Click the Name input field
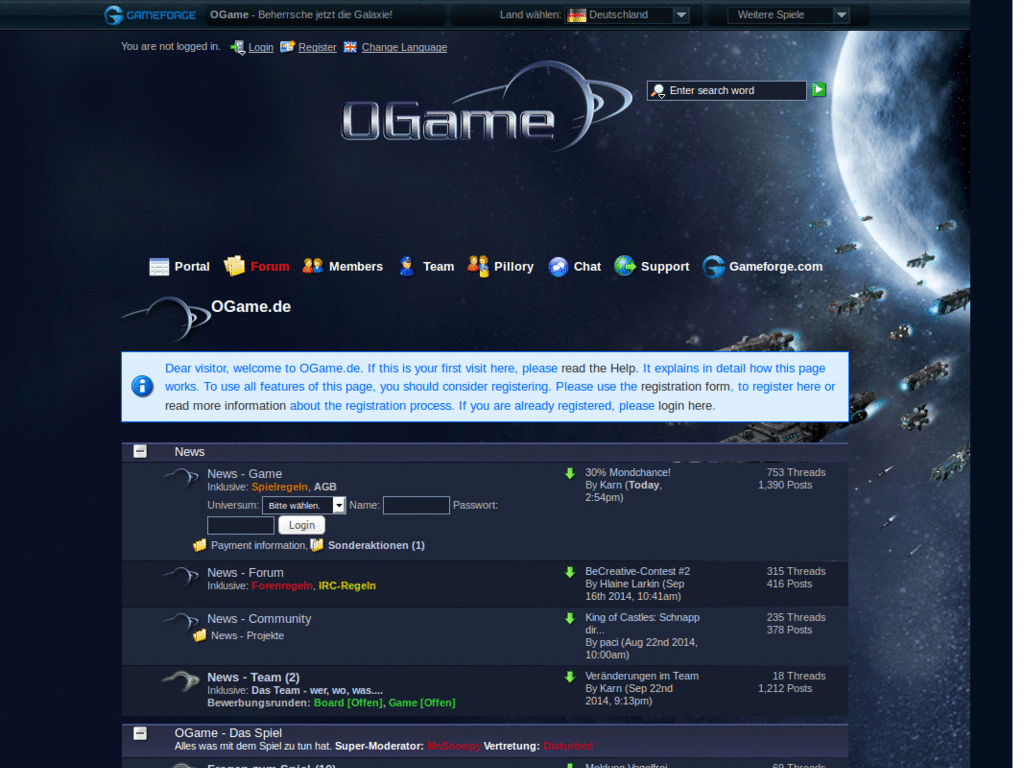 coord(416,505)
